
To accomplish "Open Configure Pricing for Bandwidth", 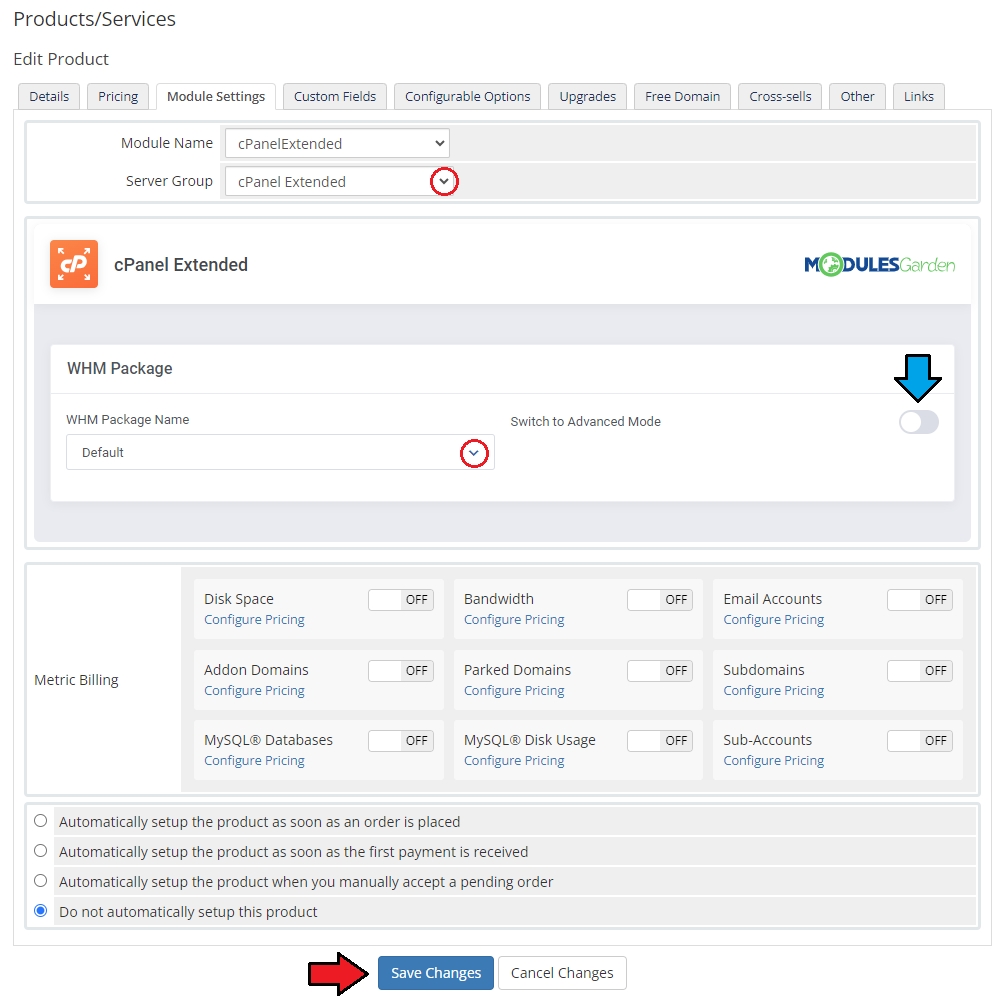I will (x=514, y=620).
